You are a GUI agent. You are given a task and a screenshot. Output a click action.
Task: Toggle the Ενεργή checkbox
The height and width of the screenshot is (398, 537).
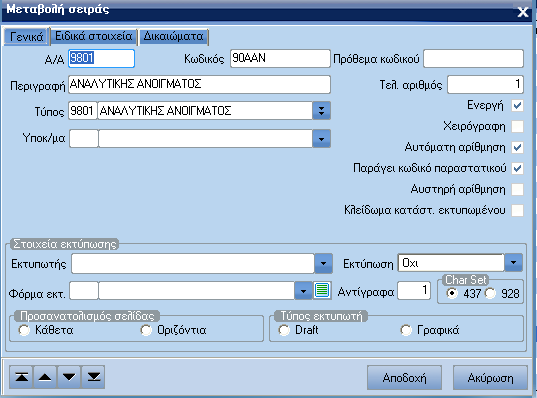[x=517, y=105]
